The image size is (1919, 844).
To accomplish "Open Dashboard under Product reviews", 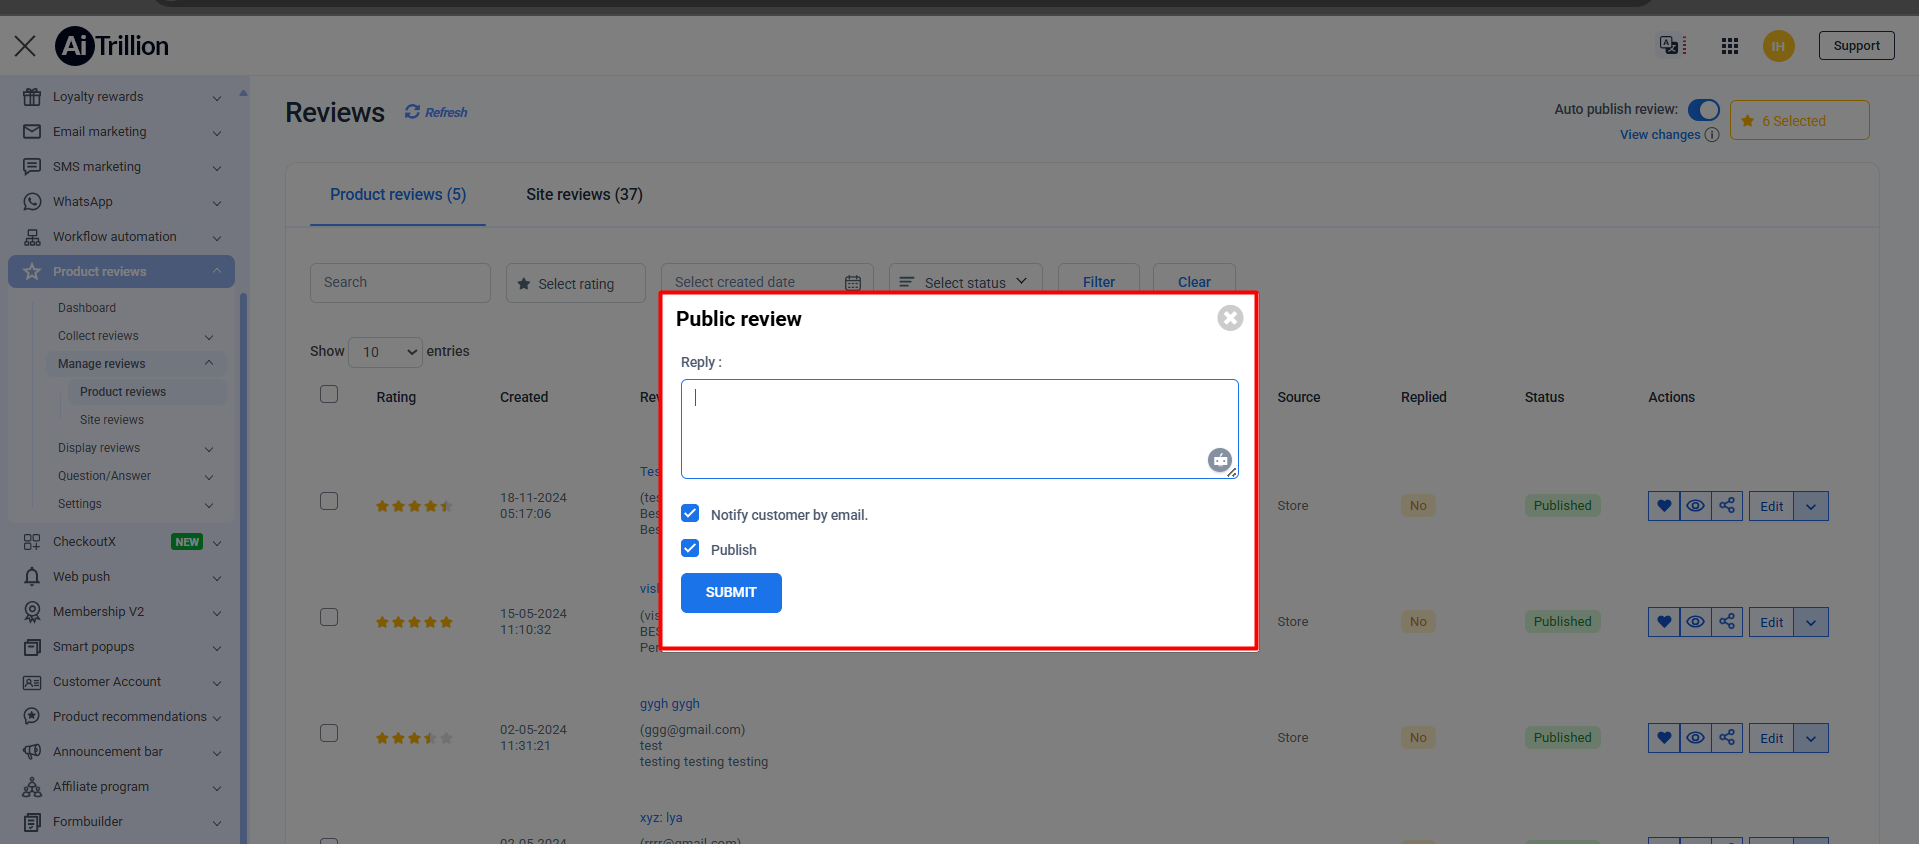I will (x=87, y=308).
